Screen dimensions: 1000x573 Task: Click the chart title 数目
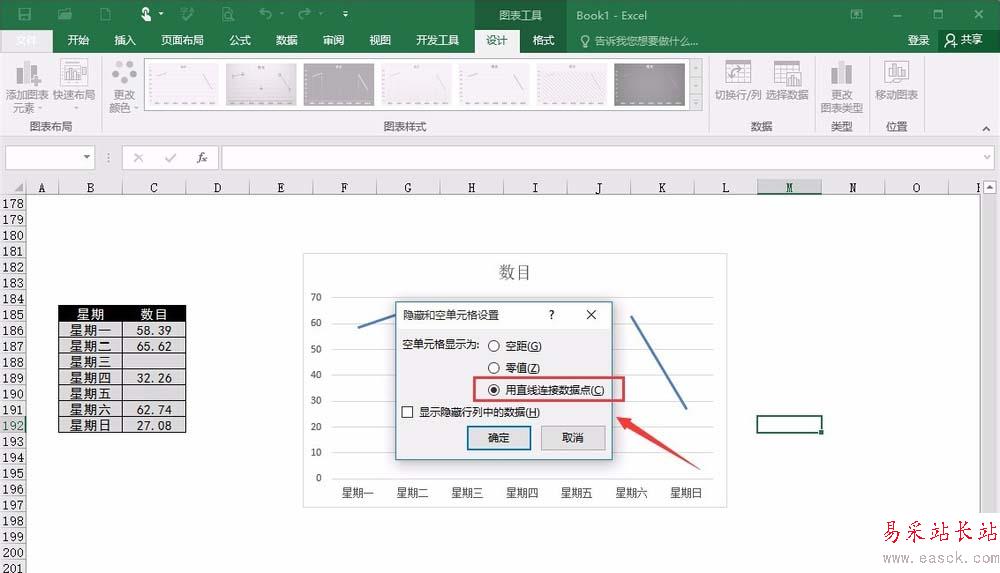pyautogui.click(x=514, y=272)
